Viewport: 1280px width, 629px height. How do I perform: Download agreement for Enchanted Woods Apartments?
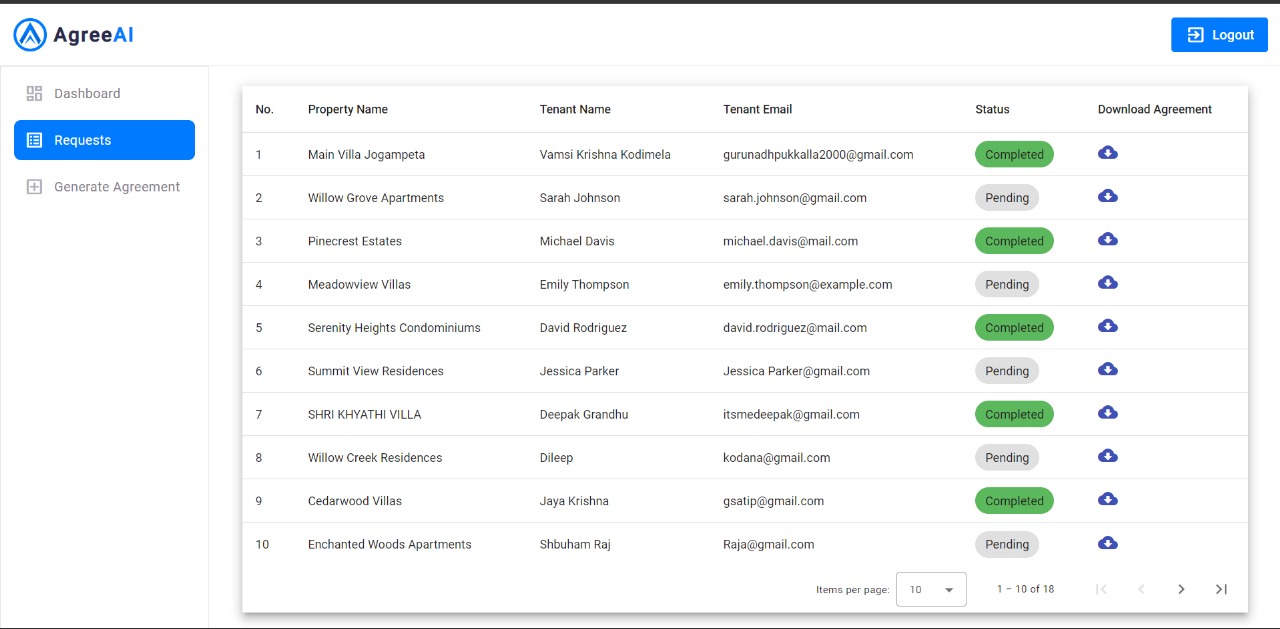coord(1108,543)
